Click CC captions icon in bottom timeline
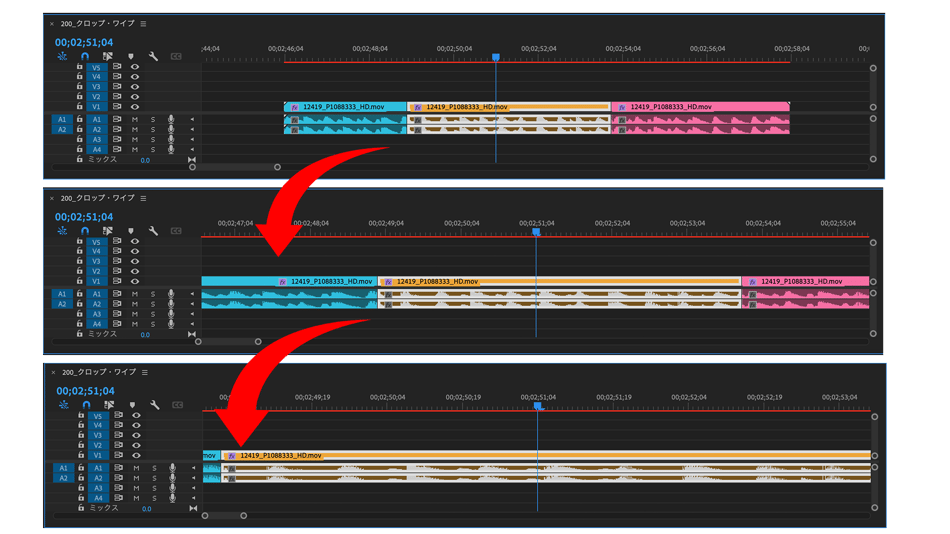Image resolution: width=950 pixels, height=534 pixels. pos(177,405)
